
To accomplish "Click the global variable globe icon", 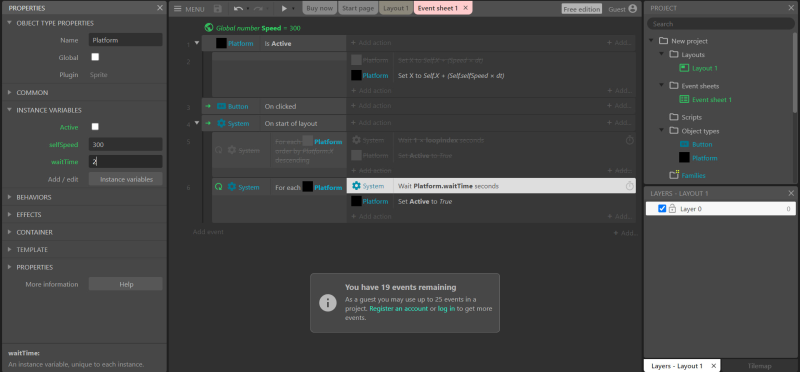I will (x=208, y=28).
